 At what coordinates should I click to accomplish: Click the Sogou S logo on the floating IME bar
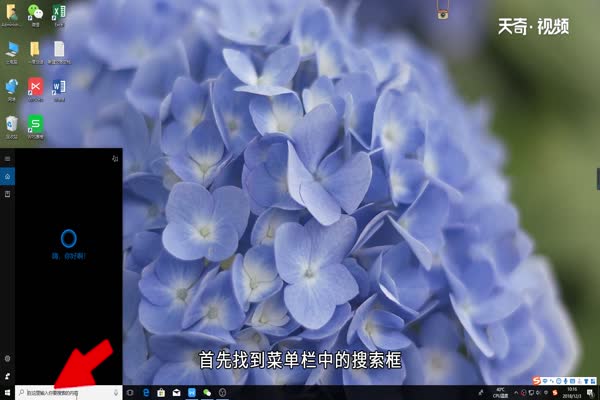(536, 381)
